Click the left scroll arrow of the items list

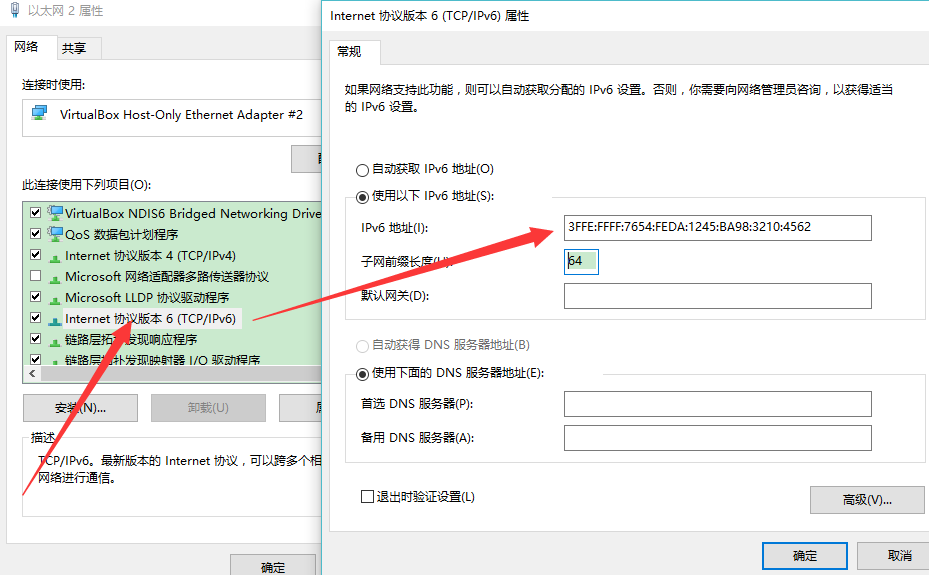pyautogui.click(x=32, y=374)
